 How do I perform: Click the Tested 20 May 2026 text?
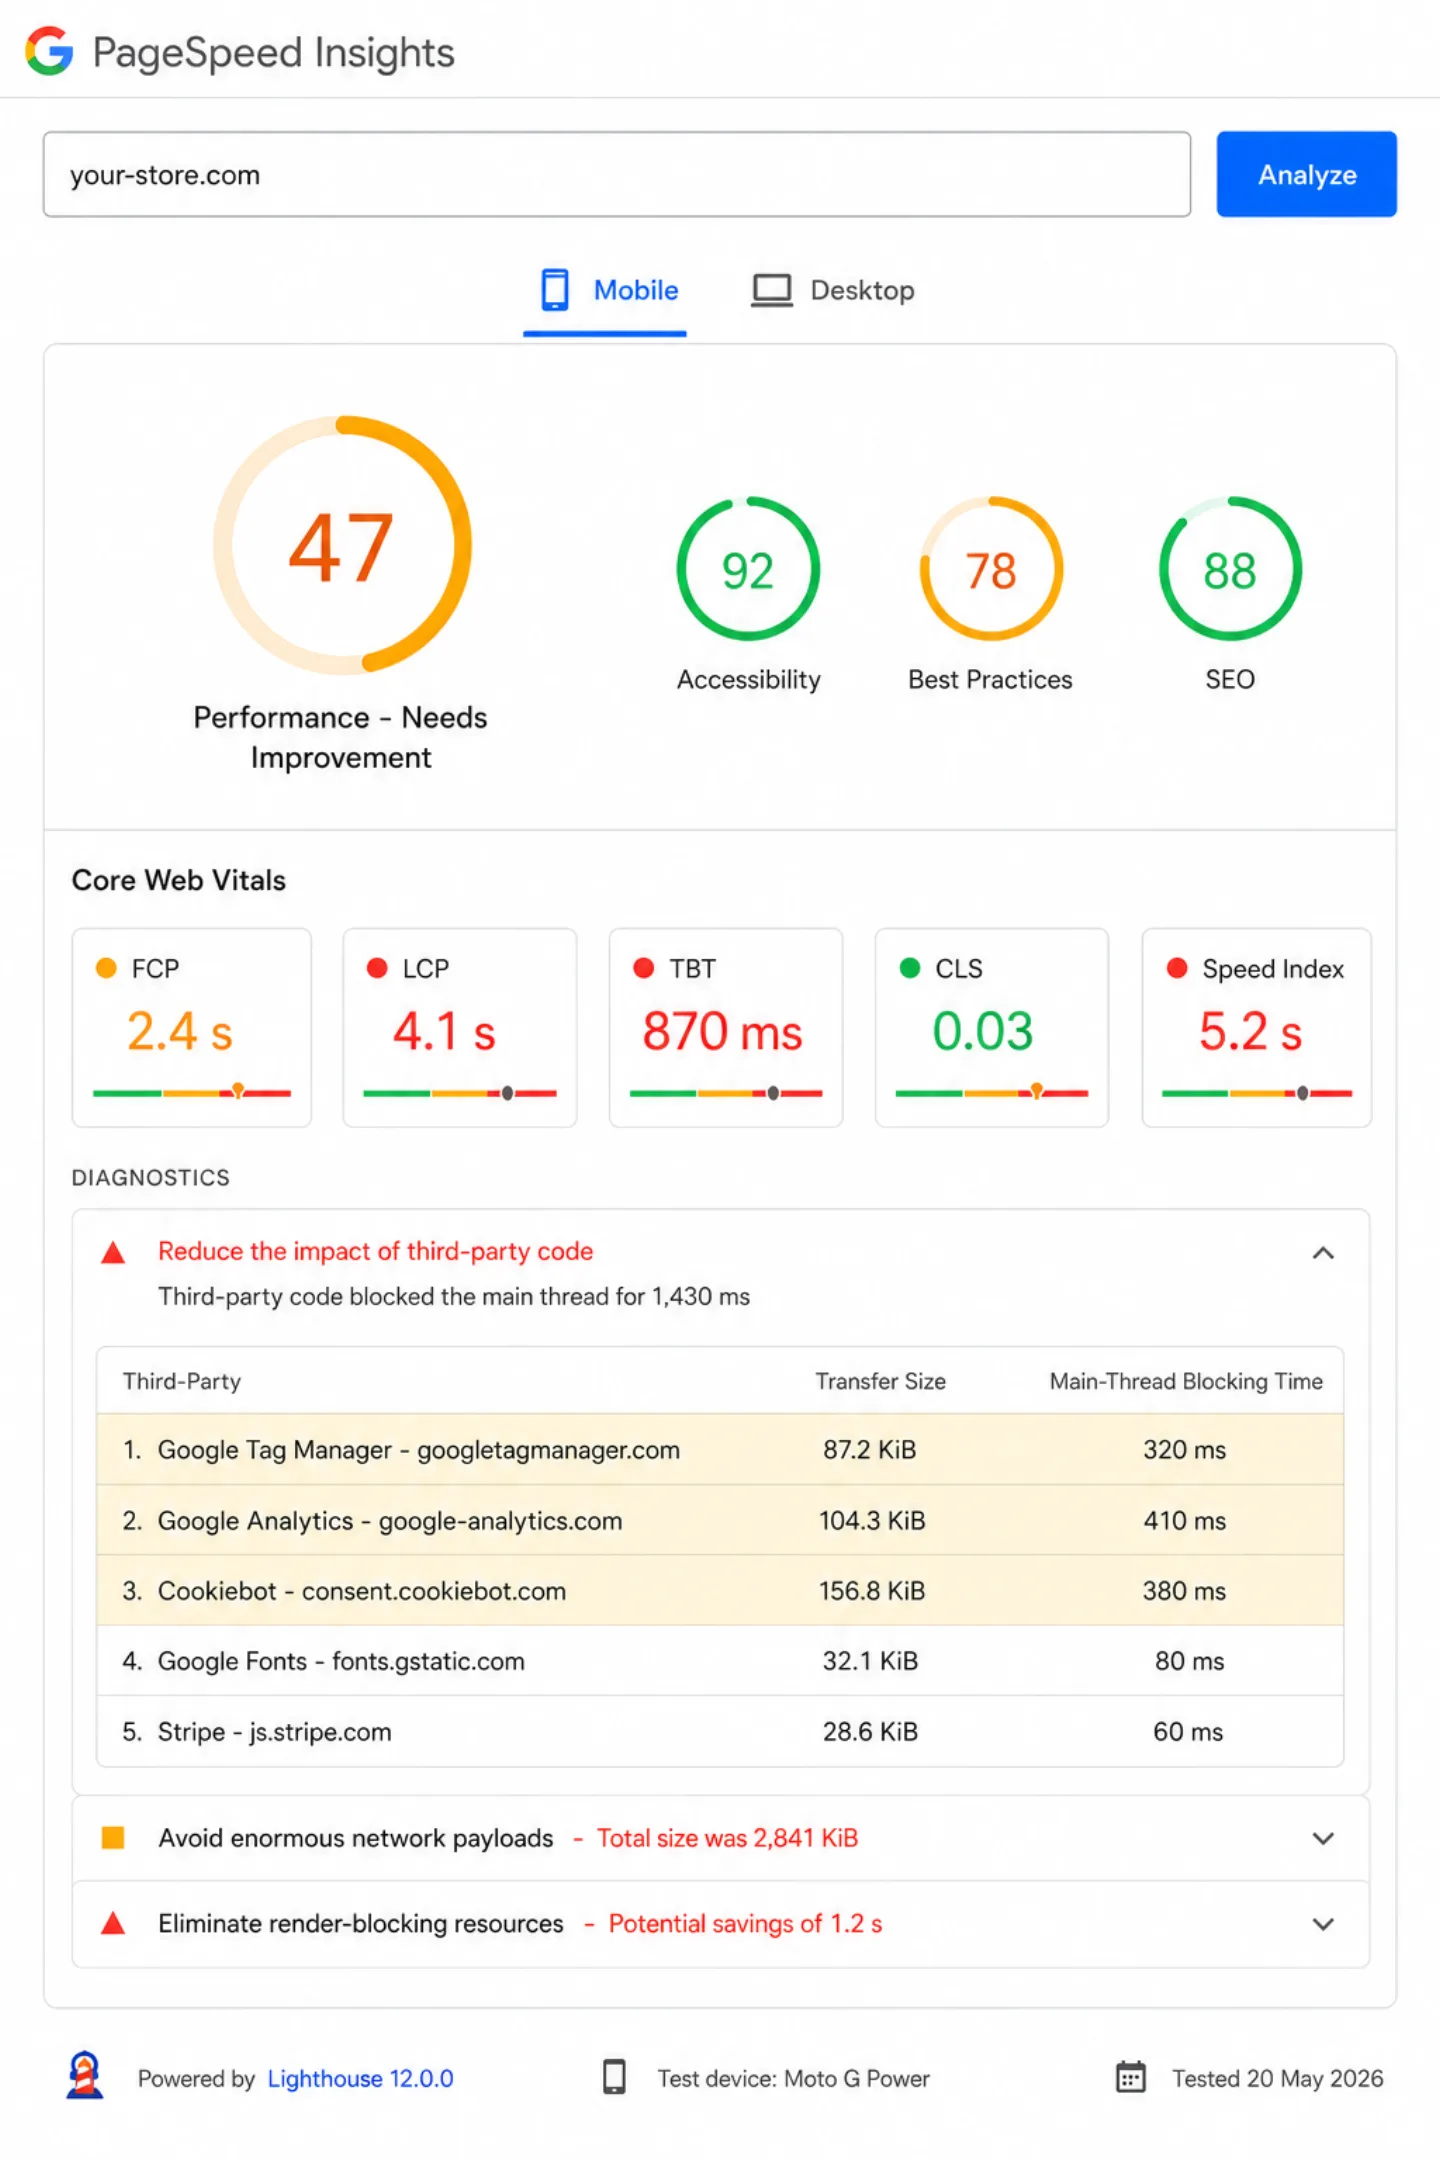pyautogui.click(x=1277, y=2078)
